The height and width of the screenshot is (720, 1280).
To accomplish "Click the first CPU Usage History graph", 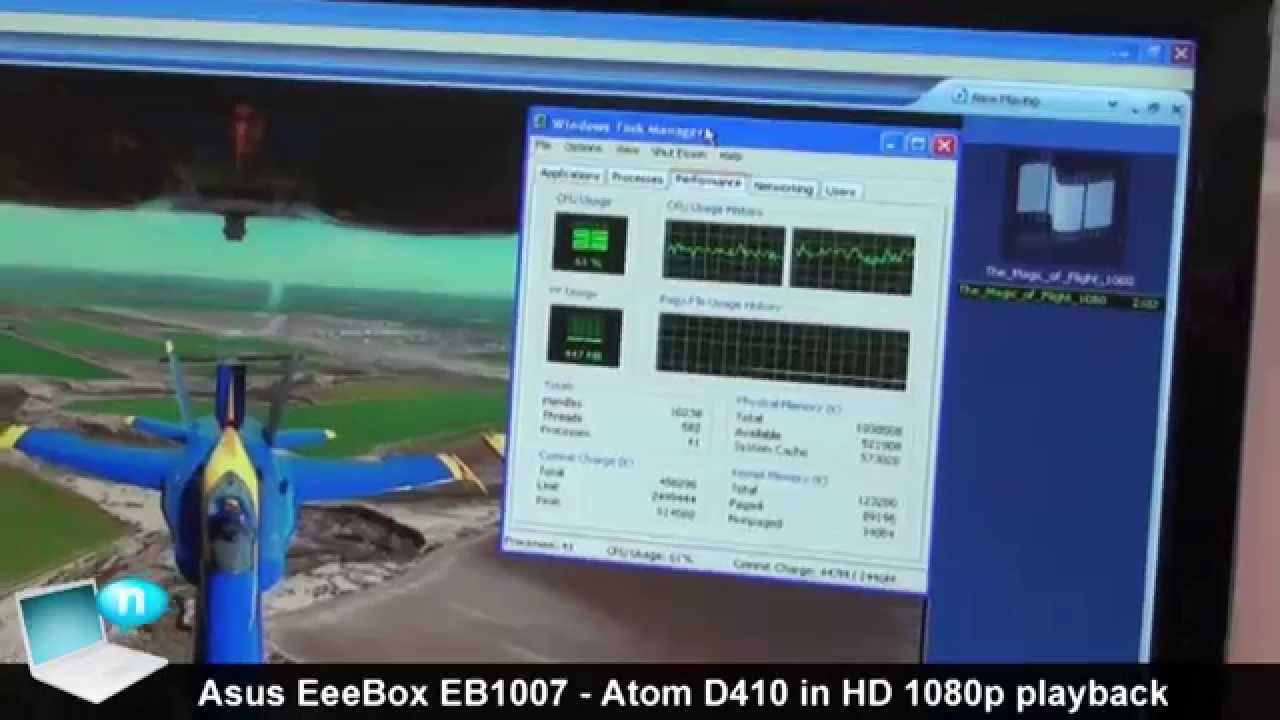I will [x=724, y=253].
